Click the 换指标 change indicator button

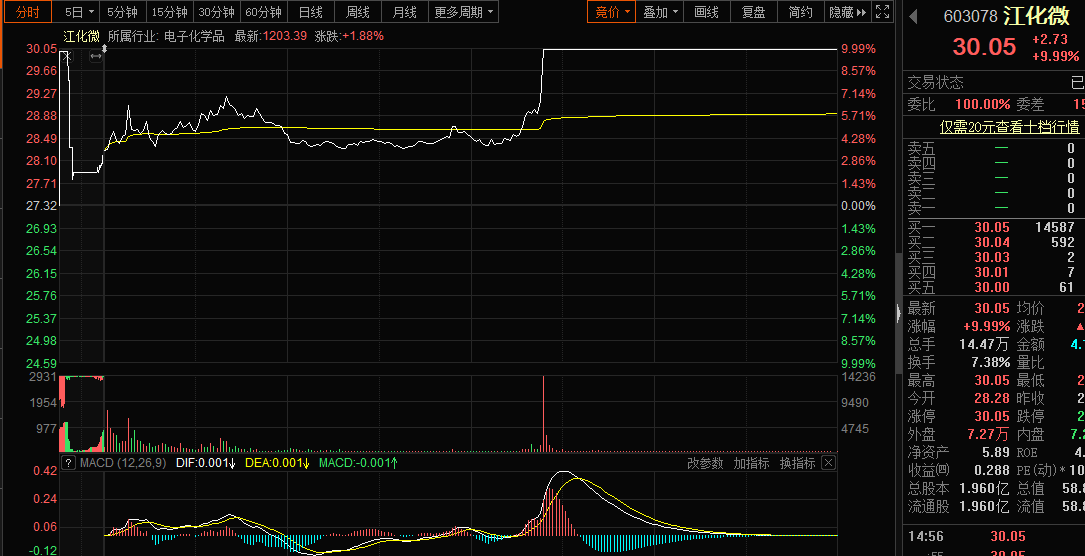797,463
